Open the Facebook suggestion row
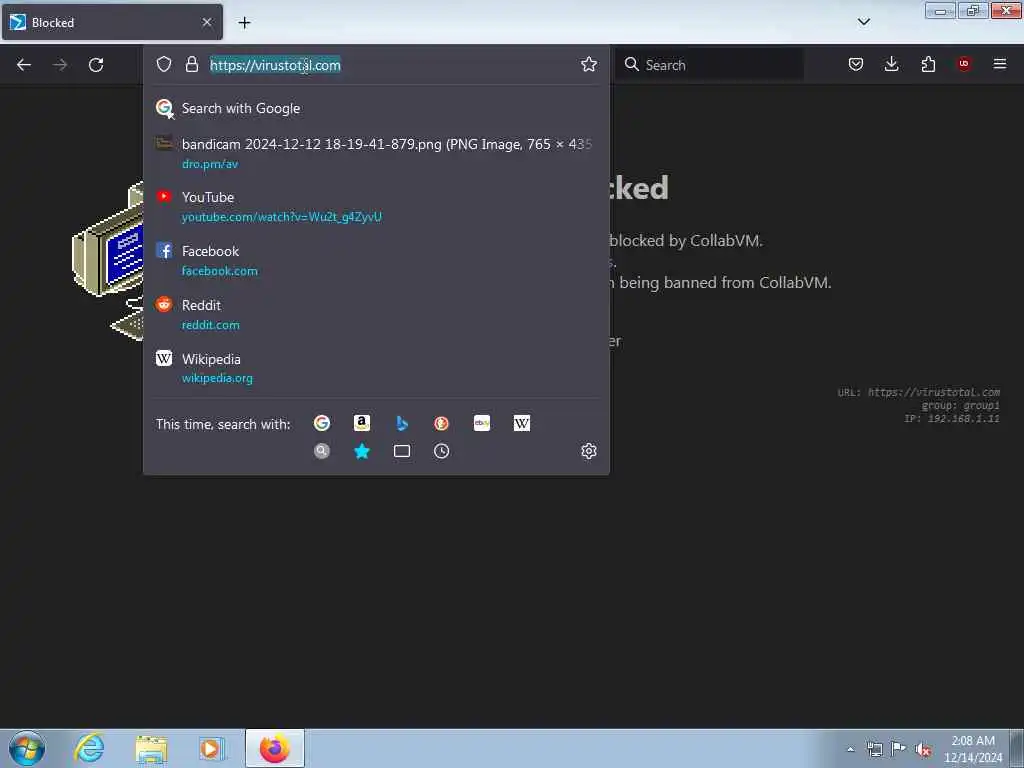The height and width of the screenshot is (768, 1024). [x=376, y=261]
